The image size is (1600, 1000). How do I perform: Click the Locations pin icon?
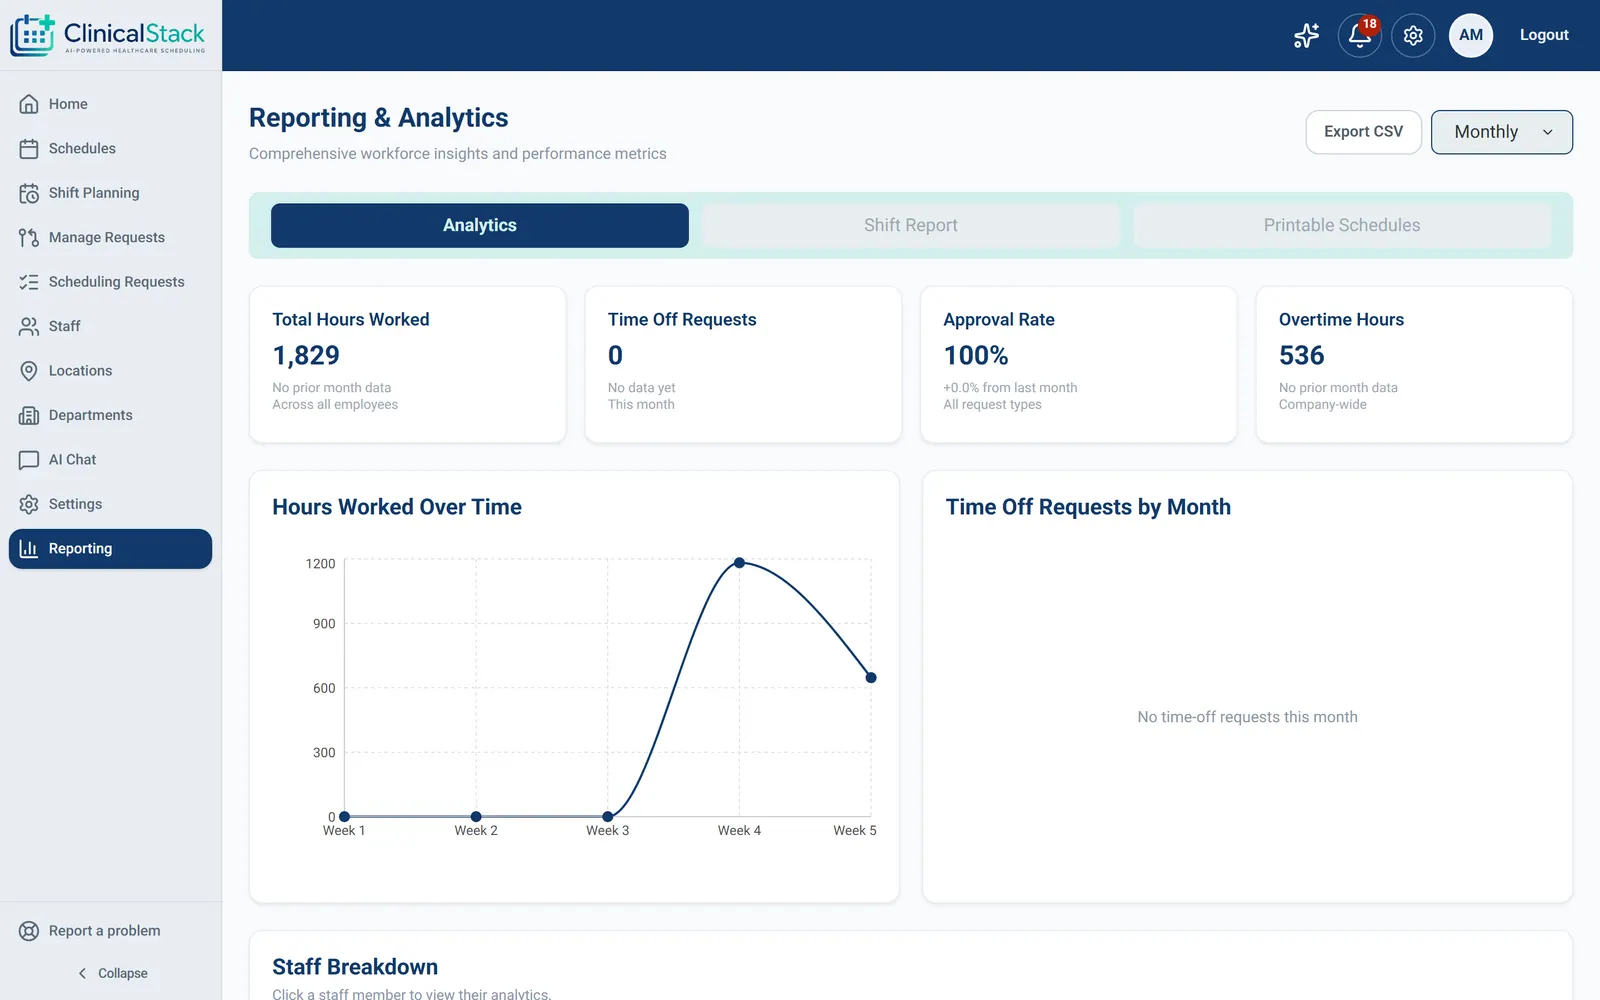click(29, 371)
